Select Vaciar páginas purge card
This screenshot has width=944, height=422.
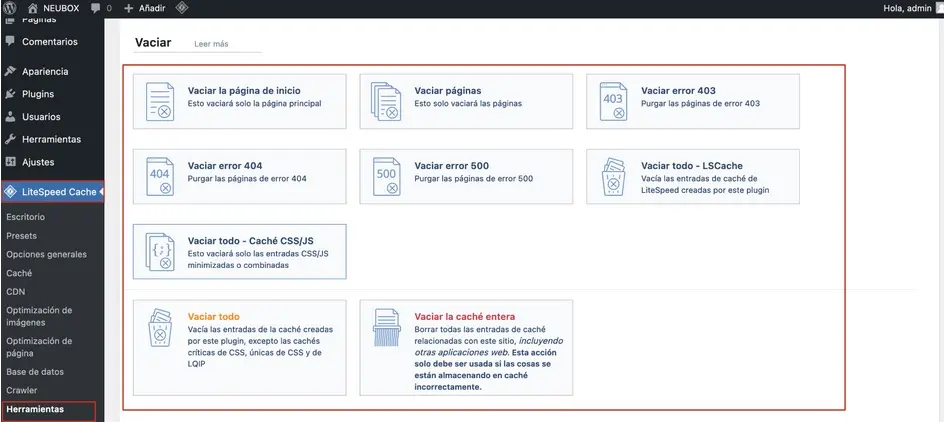(466, 101)
